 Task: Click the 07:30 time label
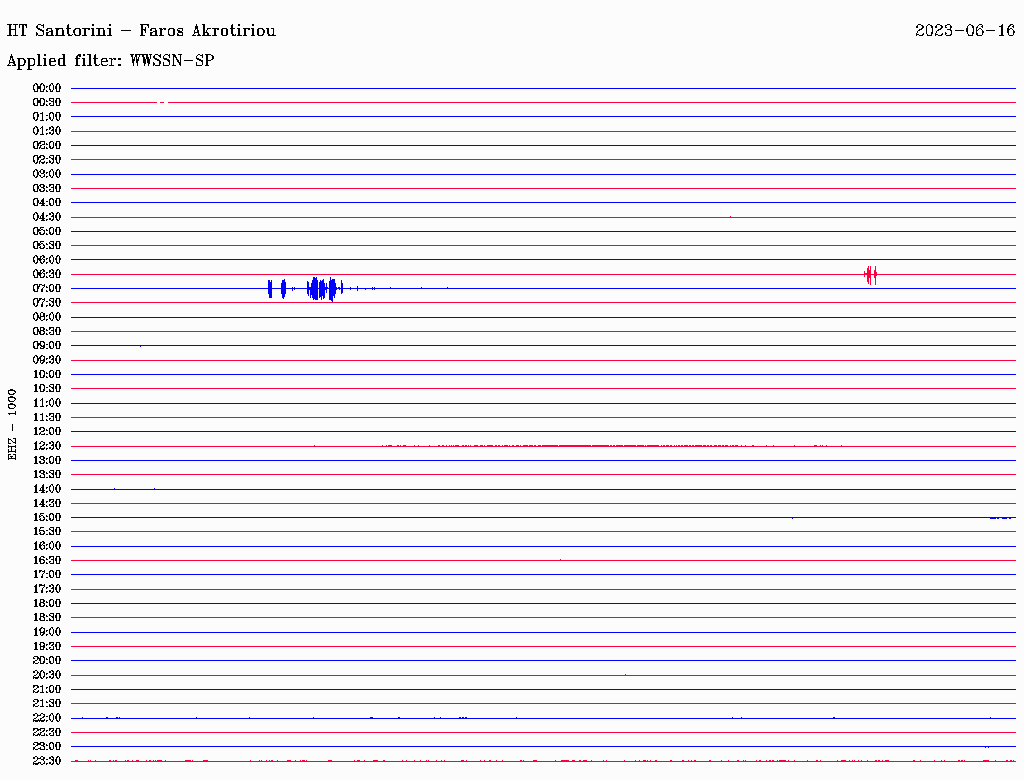(47, 303)
